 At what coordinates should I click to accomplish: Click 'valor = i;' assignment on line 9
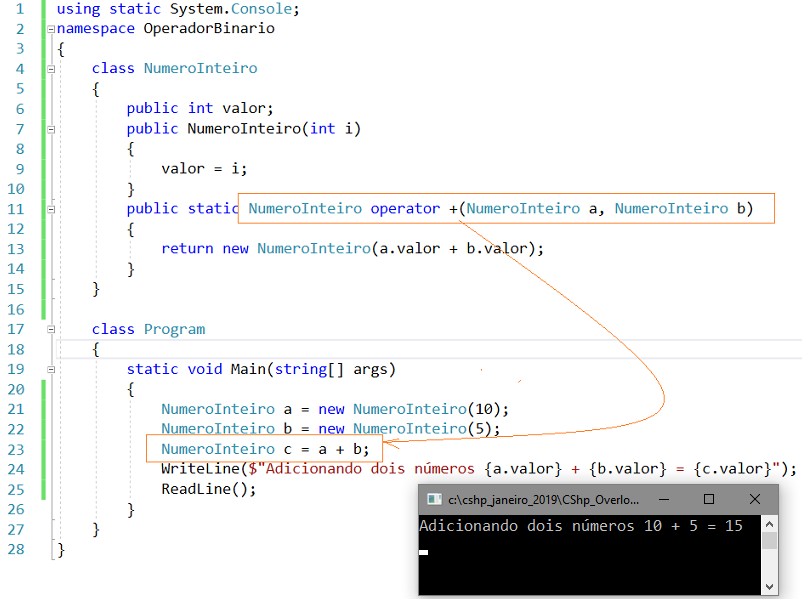(x=204, y=169)
